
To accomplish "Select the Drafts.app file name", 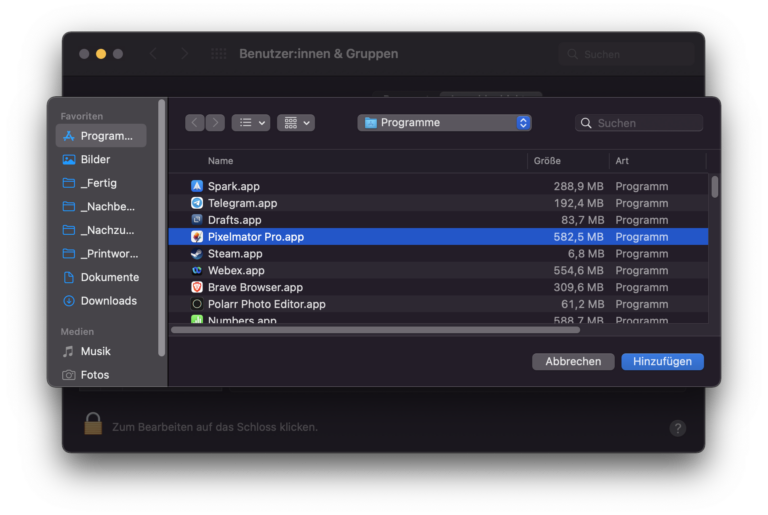I will pos(235,220).
